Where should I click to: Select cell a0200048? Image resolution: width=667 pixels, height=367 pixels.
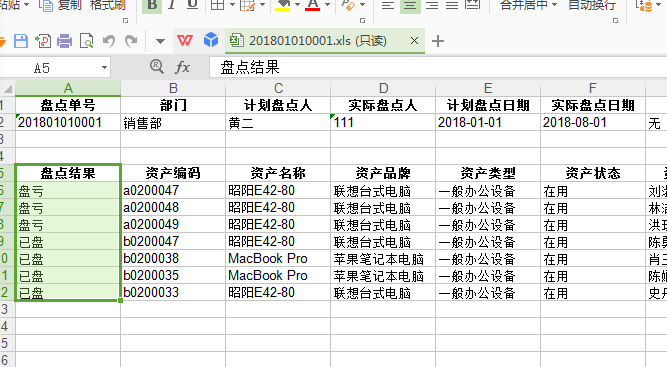click(x=173, y=208)
